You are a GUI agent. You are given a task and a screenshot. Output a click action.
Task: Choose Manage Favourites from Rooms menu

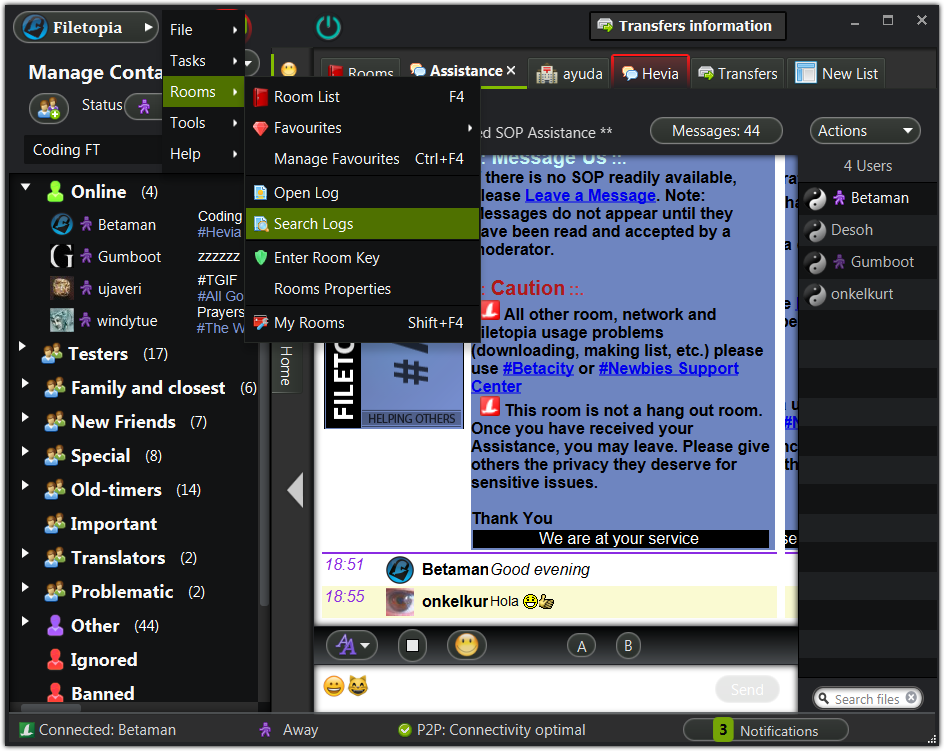click(x=362, y=159)
